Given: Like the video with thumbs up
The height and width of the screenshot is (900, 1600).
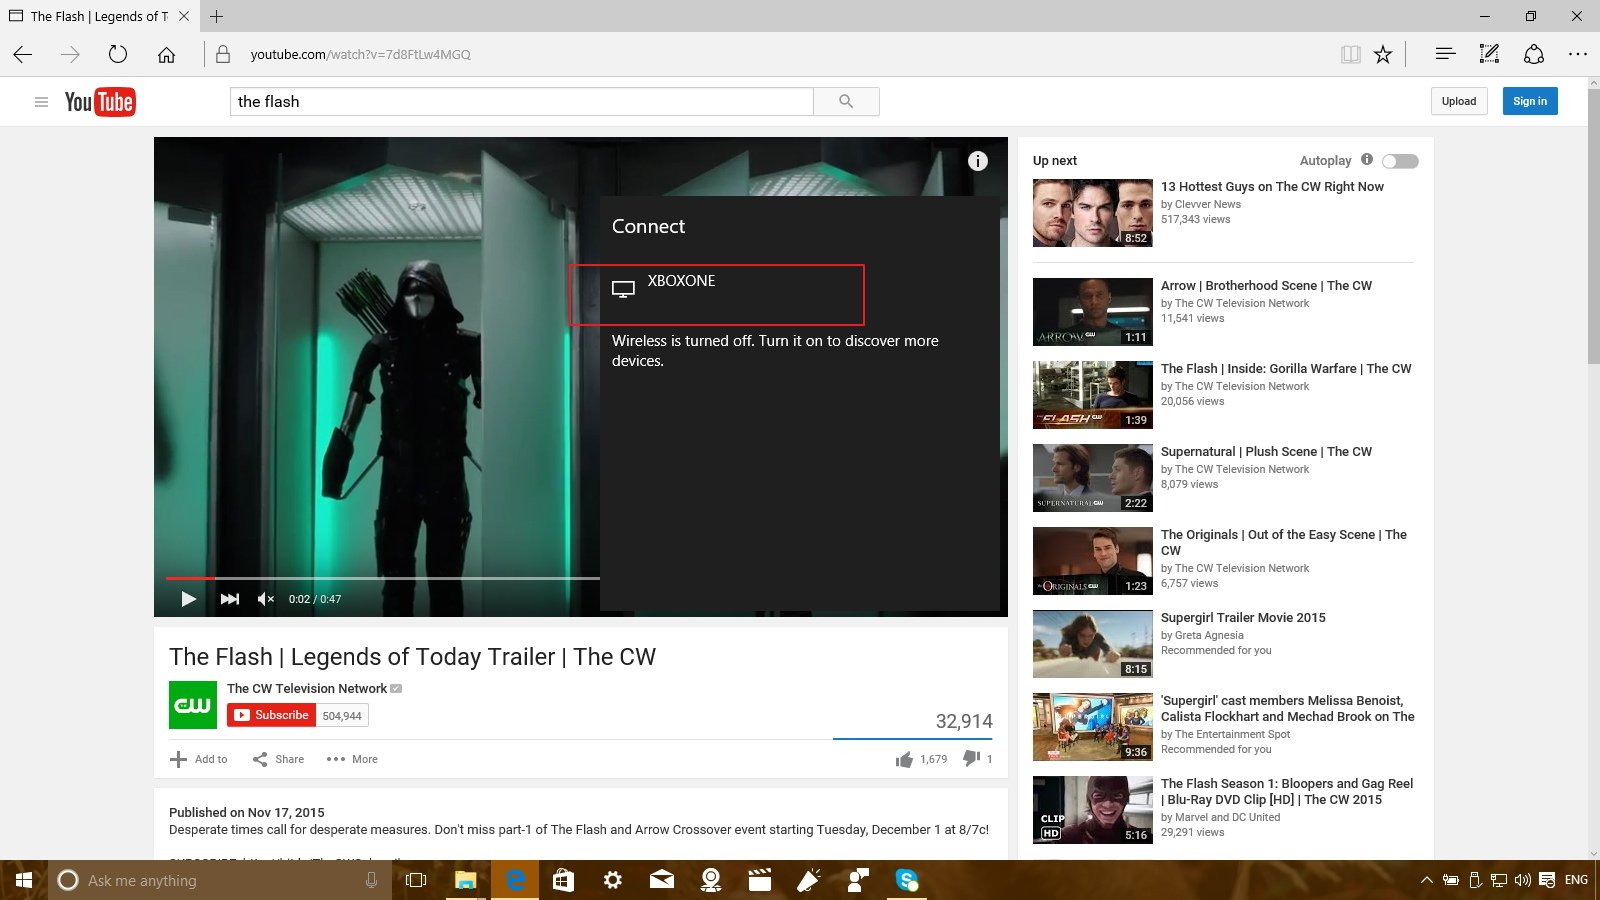Looking at the screenshot, I should click(x=905, y=760).
